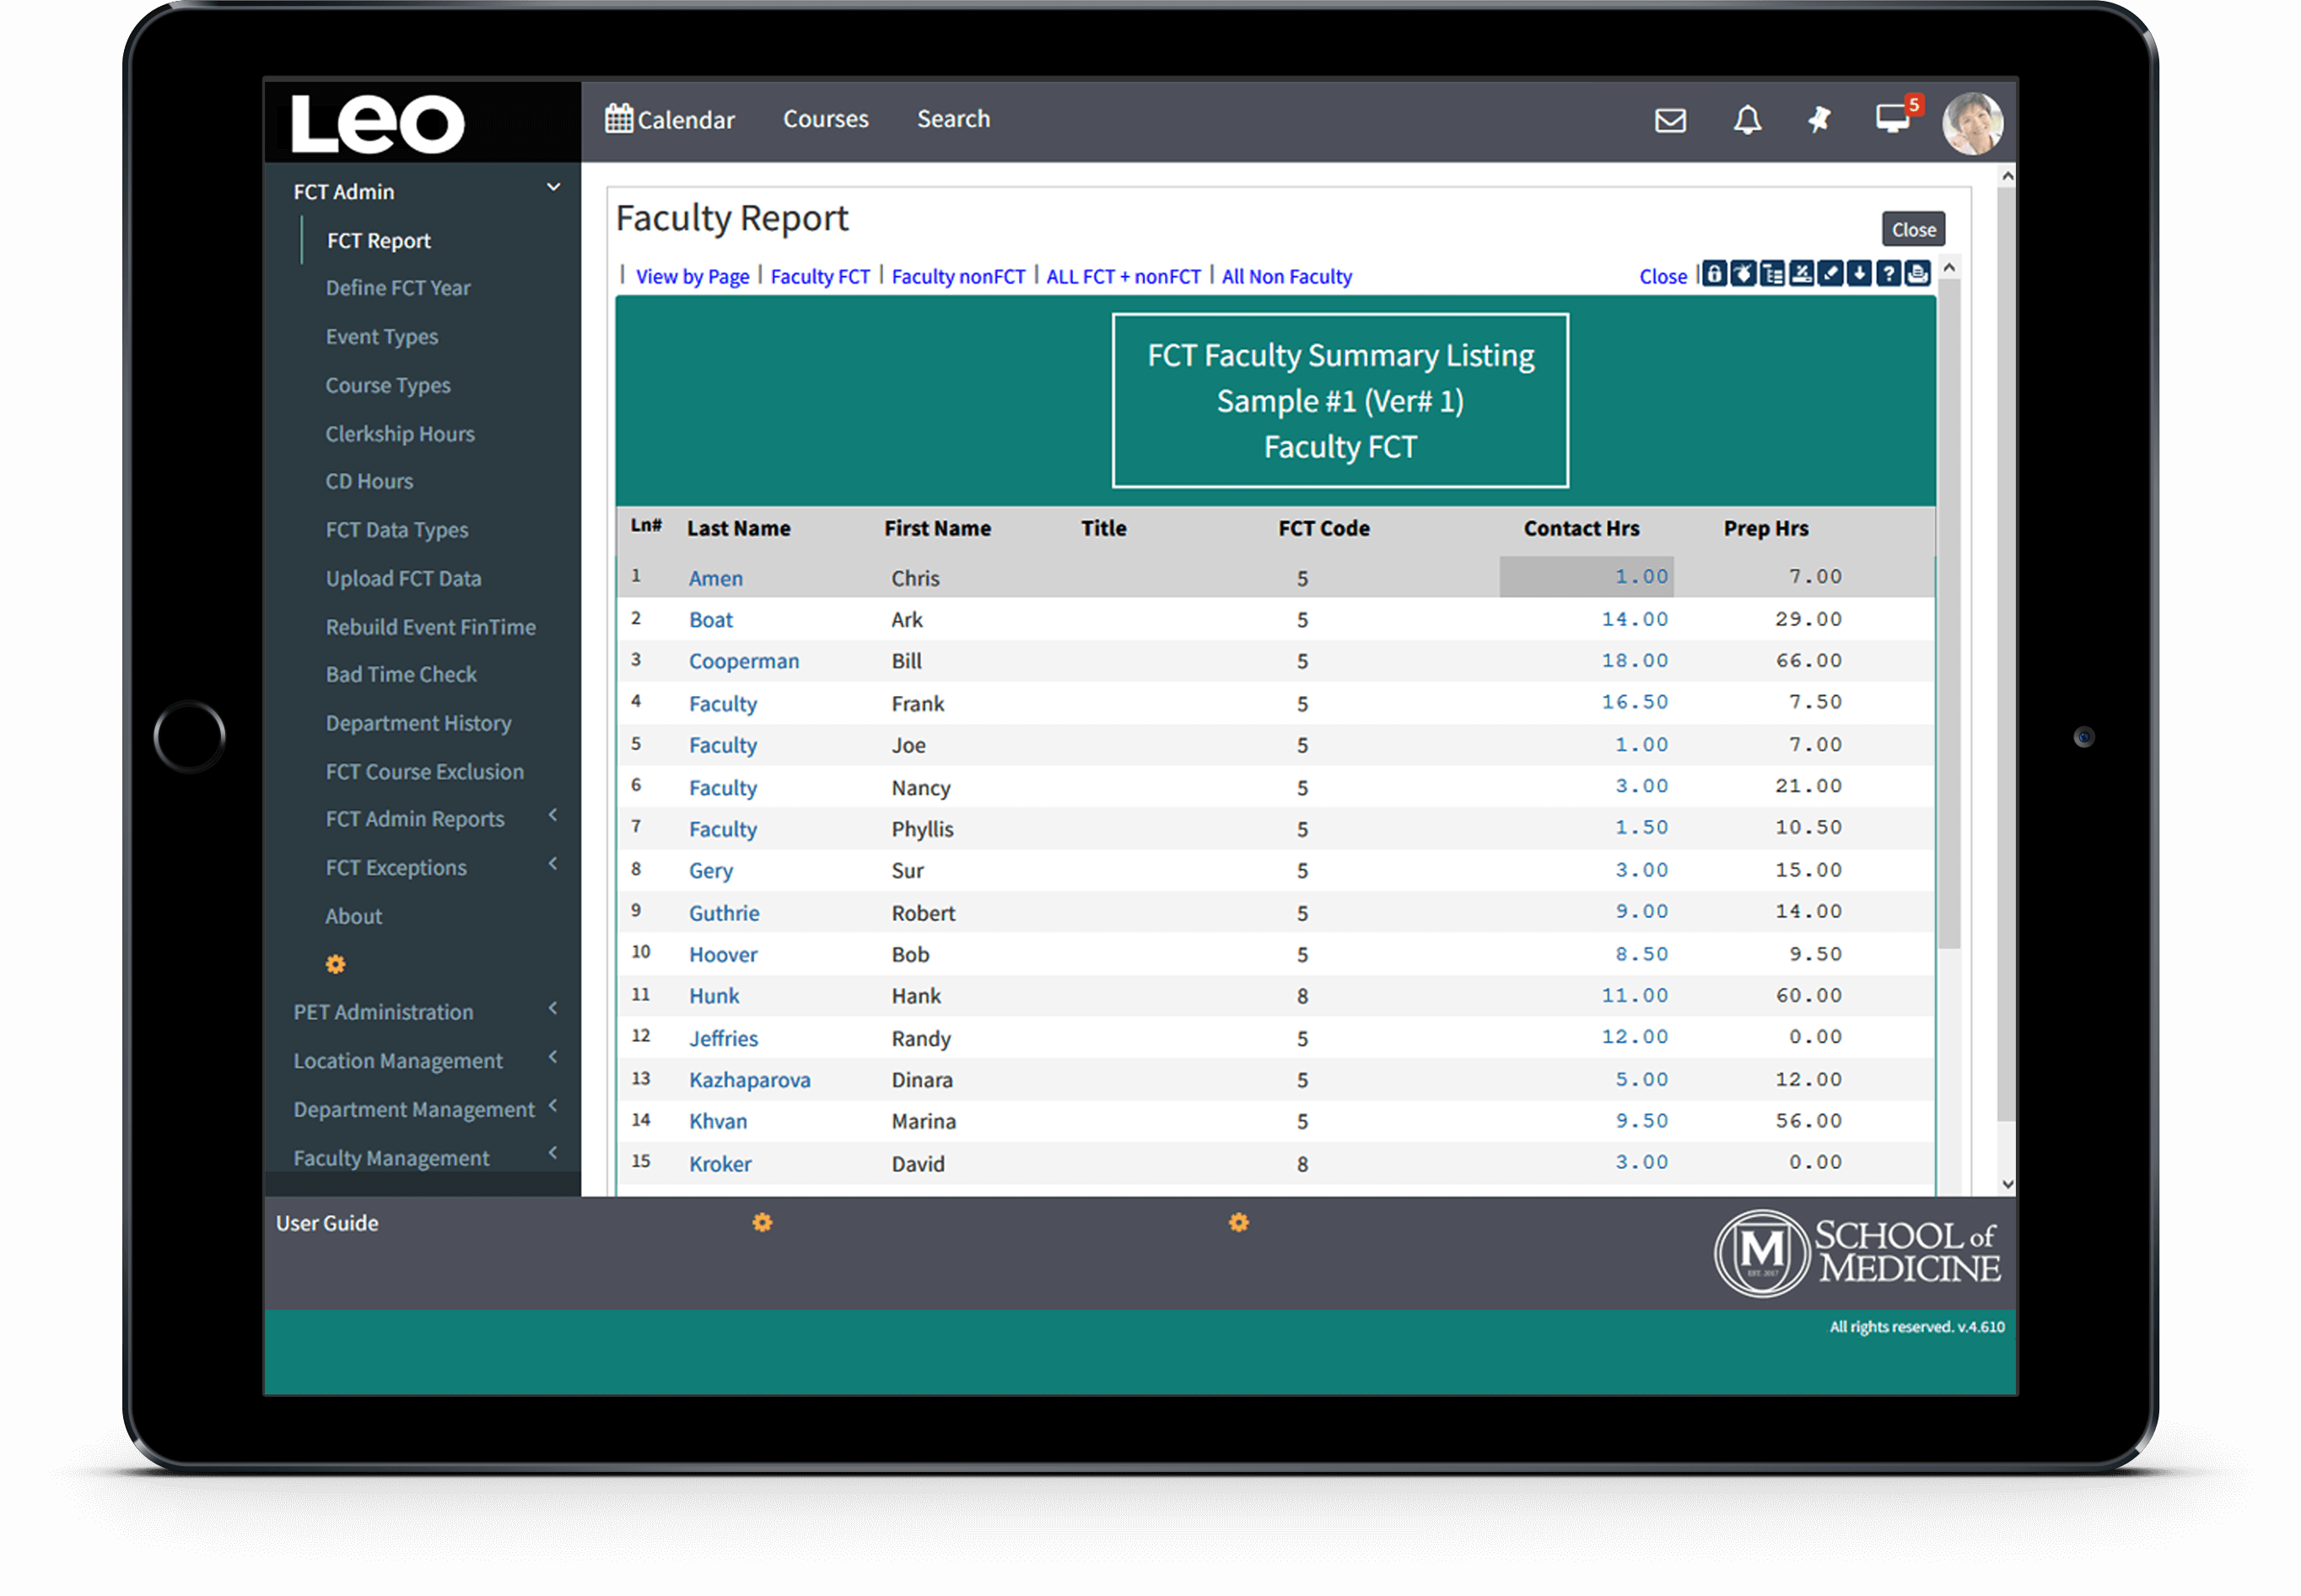Click the question mark help icon

[1888, 274]
